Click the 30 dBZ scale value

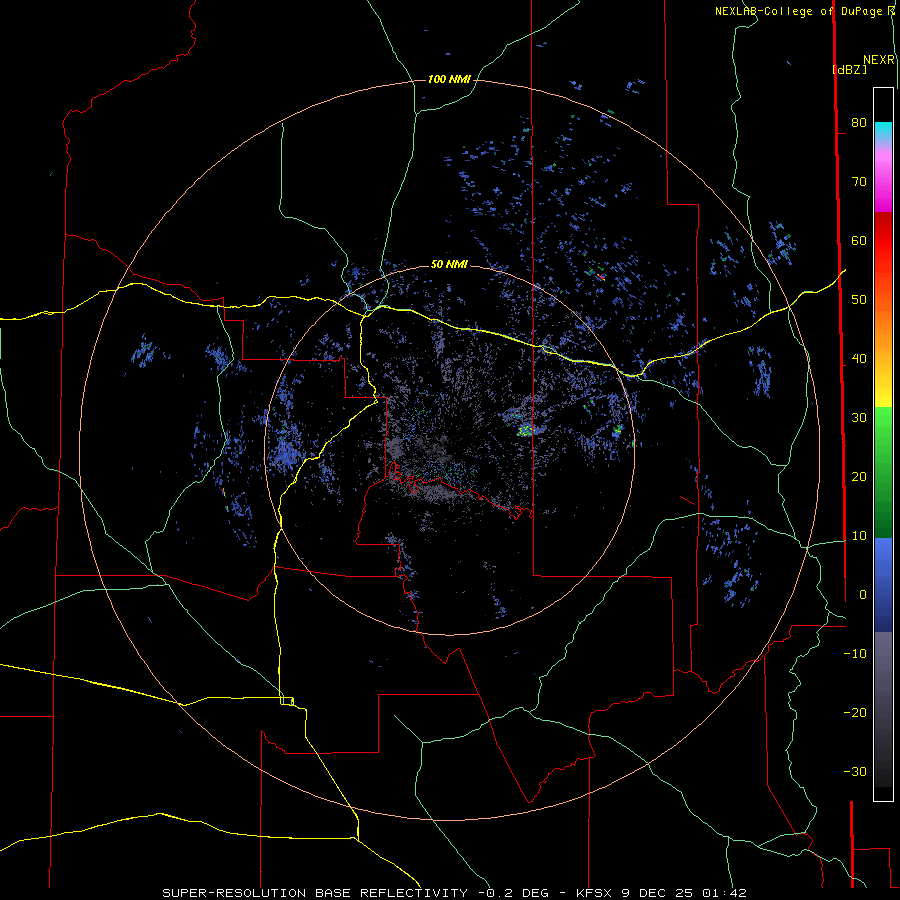tap(859, 418)
